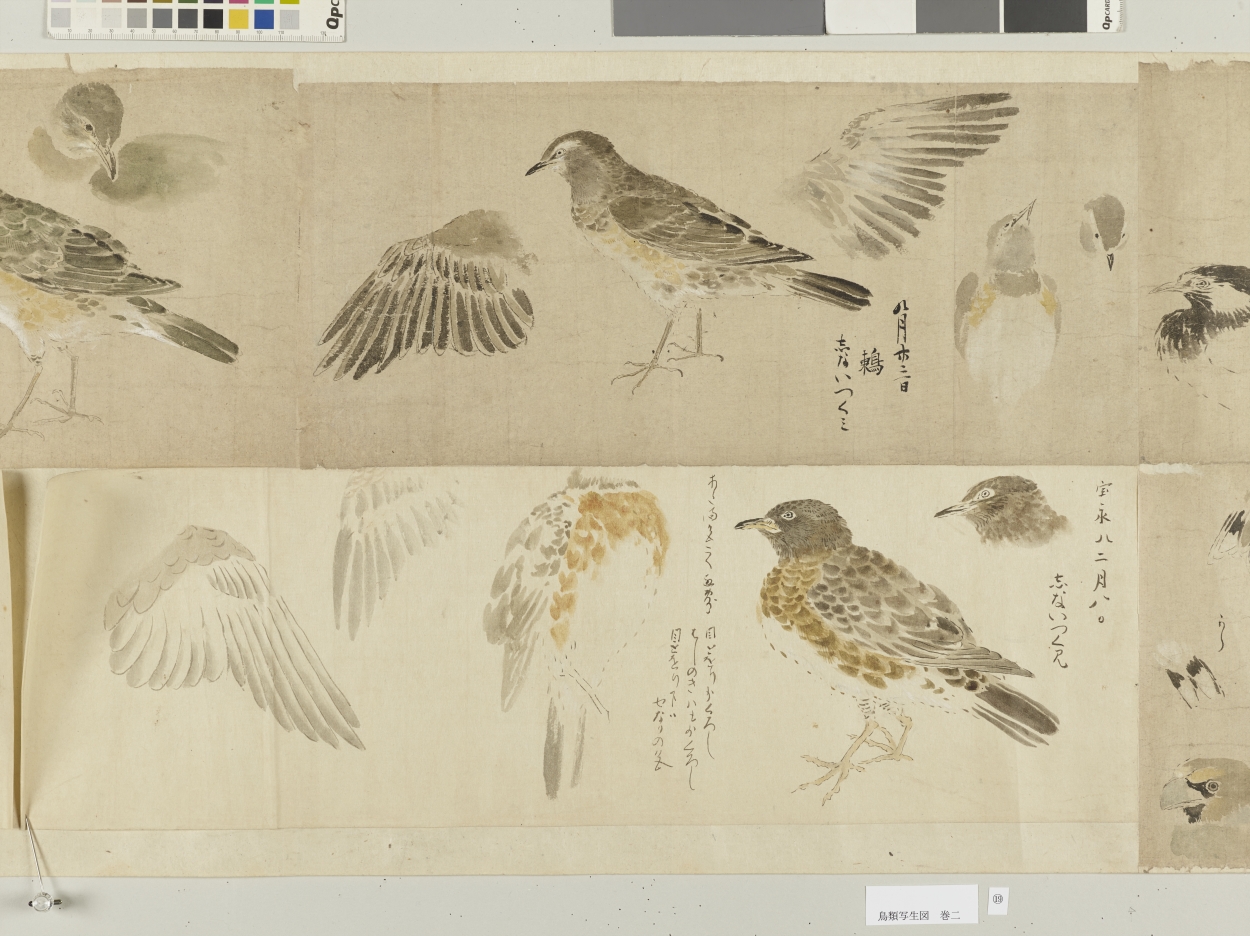The height and width of the screenshot is (936, 1250).
Task: Click the 宝永八二月八日 date inscription
Action: [x=1099, y=554]
